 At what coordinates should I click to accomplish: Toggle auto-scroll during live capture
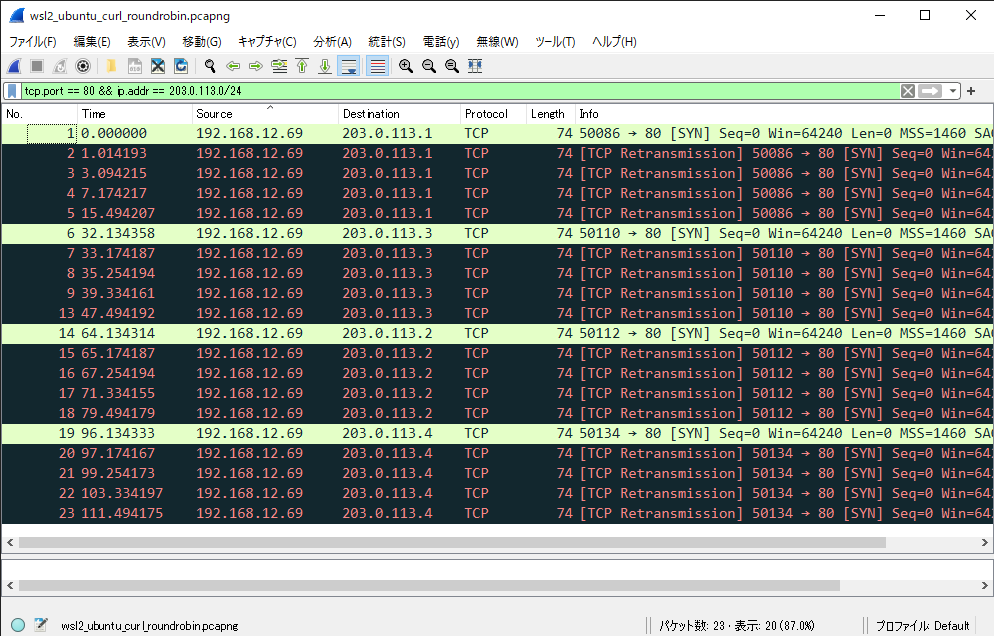[x=349, y=66]
